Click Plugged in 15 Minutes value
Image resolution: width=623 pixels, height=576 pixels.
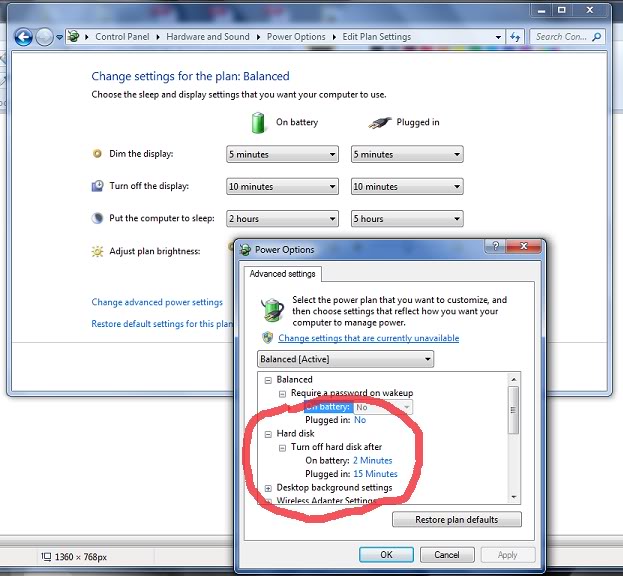(375, 474)
